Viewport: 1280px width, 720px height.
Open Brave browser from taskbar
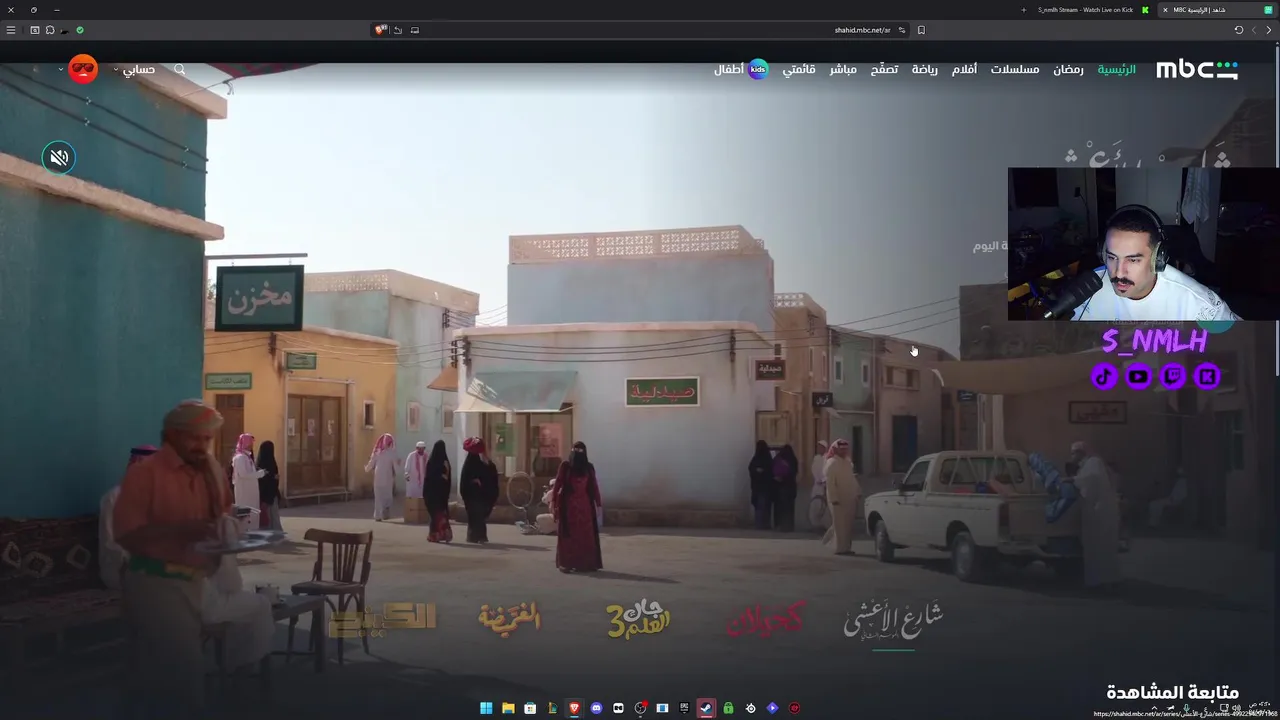pos(574,708)
